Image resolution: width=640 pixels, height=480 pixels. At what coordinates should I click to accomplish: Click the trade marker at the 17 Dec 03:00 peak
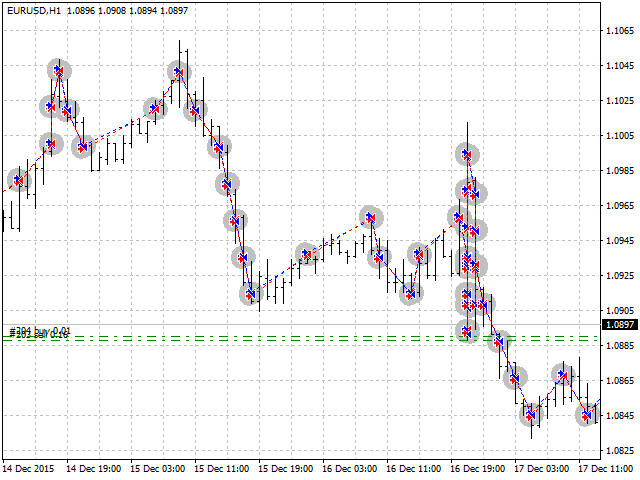click(563, 374)
